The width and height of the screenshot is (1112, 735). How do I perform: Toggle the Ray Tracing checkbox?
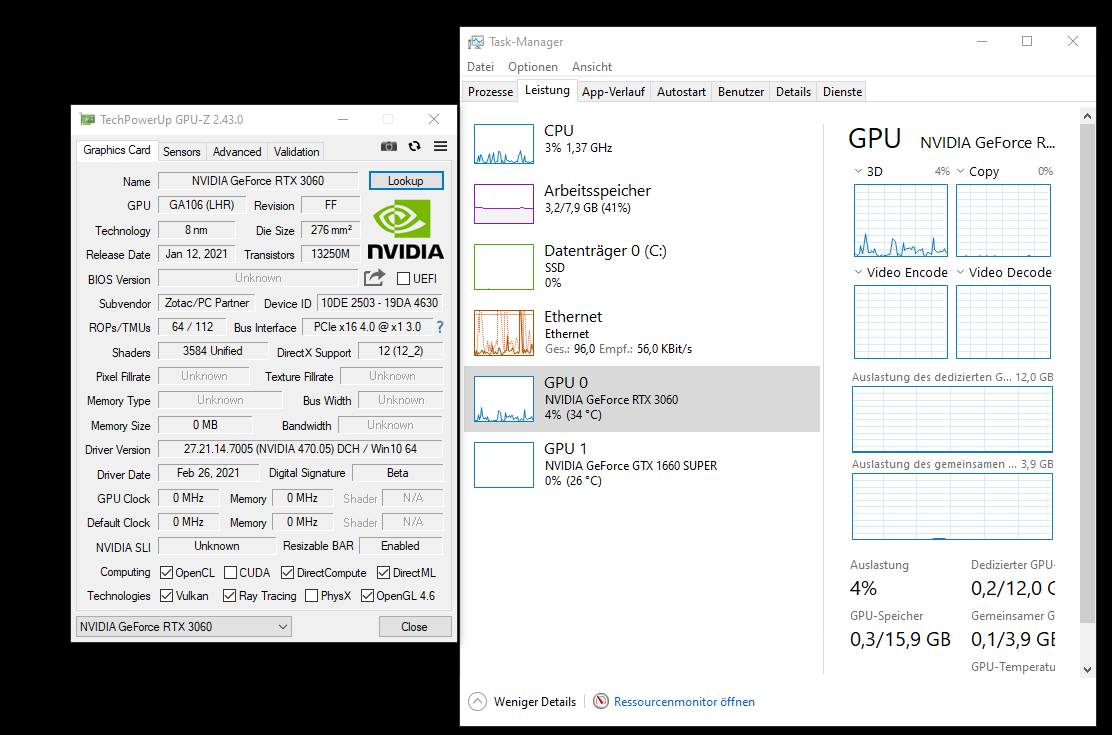[x=229, y=596]
